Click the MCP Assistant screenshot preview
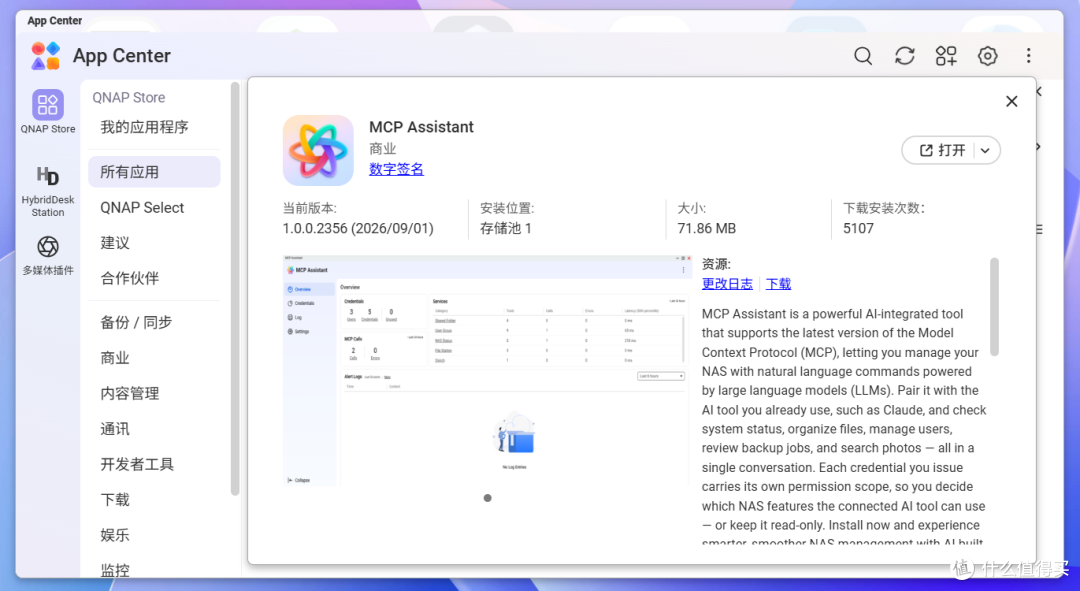This screenshot has height=591, width=1080. click(487, 371)
